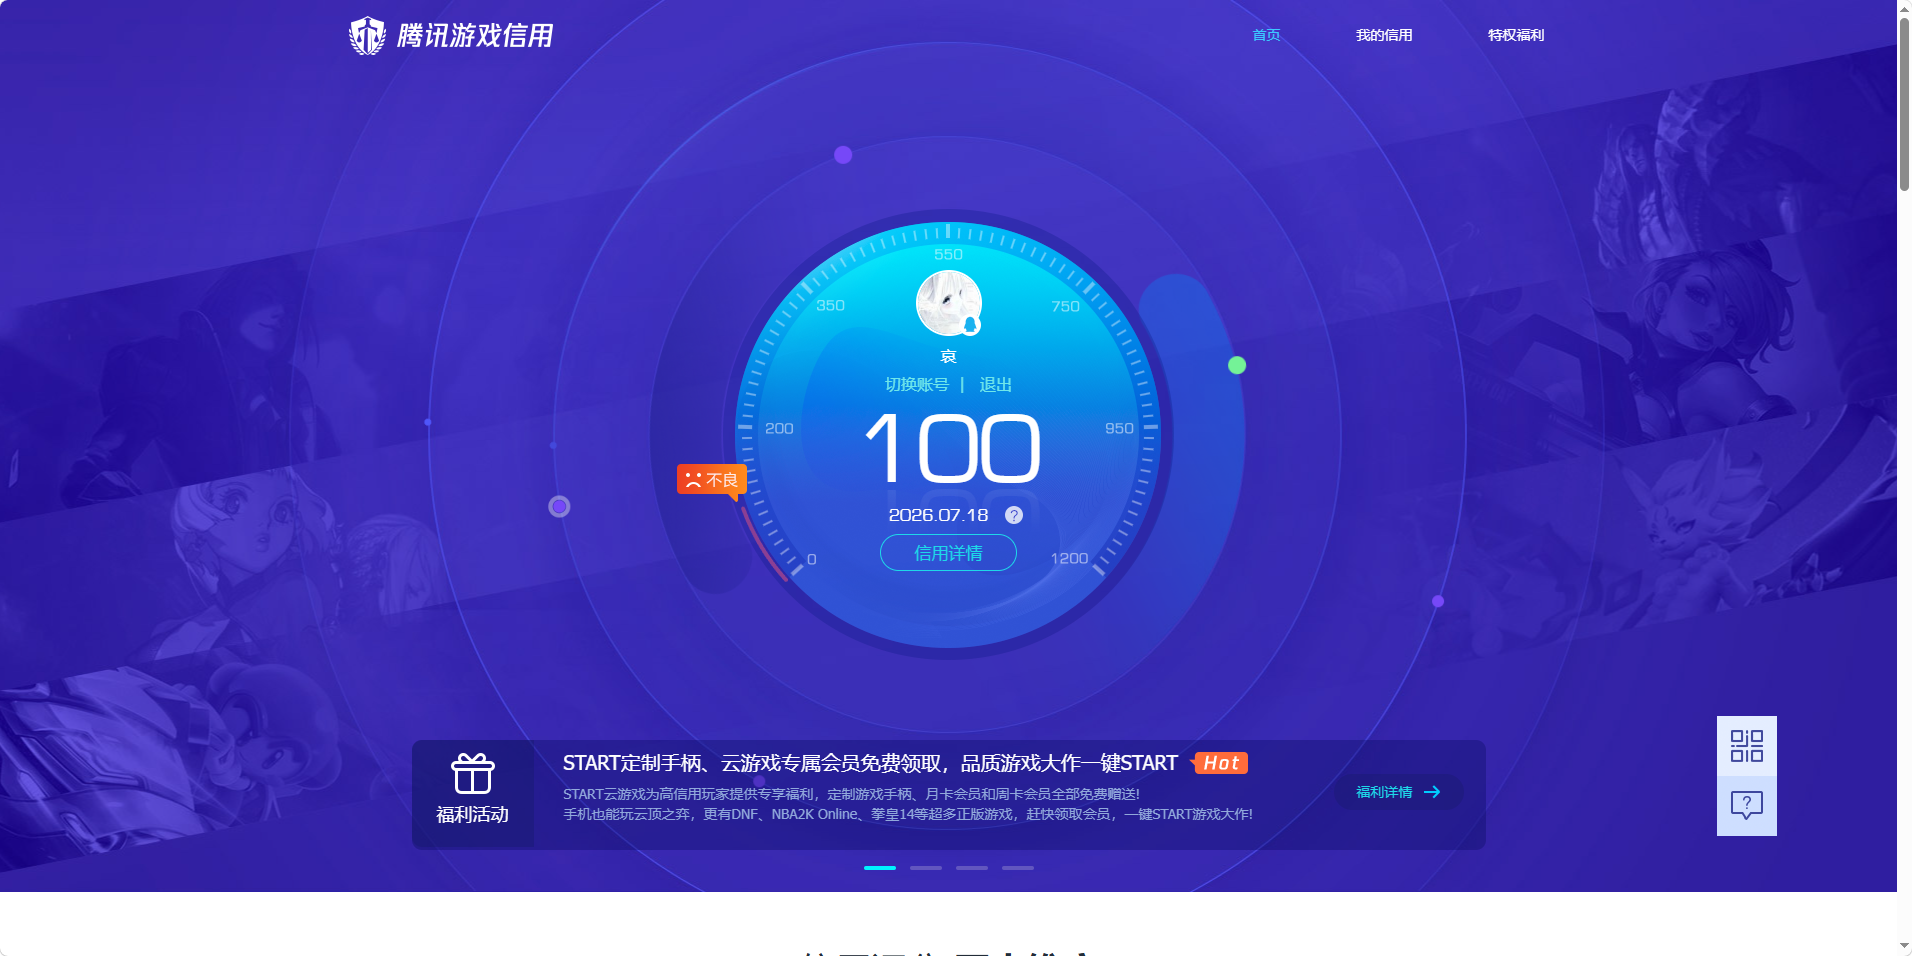Click the 福利活动 label

pyautogui.click(x=472, y=815)
